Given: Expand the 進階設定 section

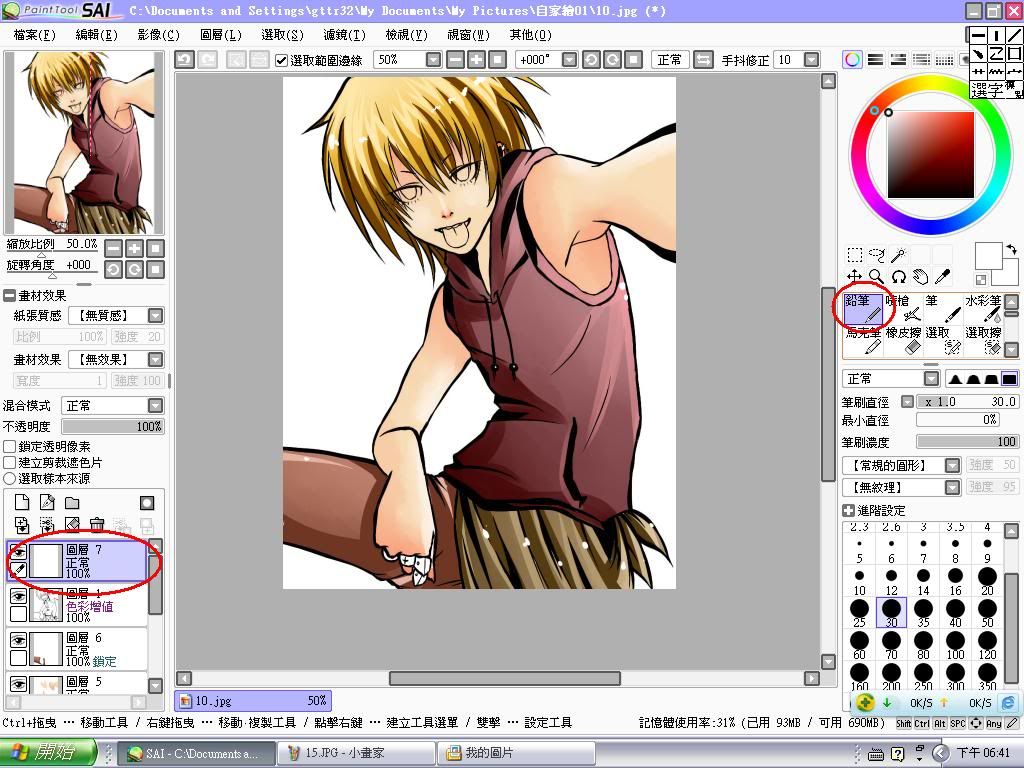Looking at the screenshot, I should coord(848,511).
